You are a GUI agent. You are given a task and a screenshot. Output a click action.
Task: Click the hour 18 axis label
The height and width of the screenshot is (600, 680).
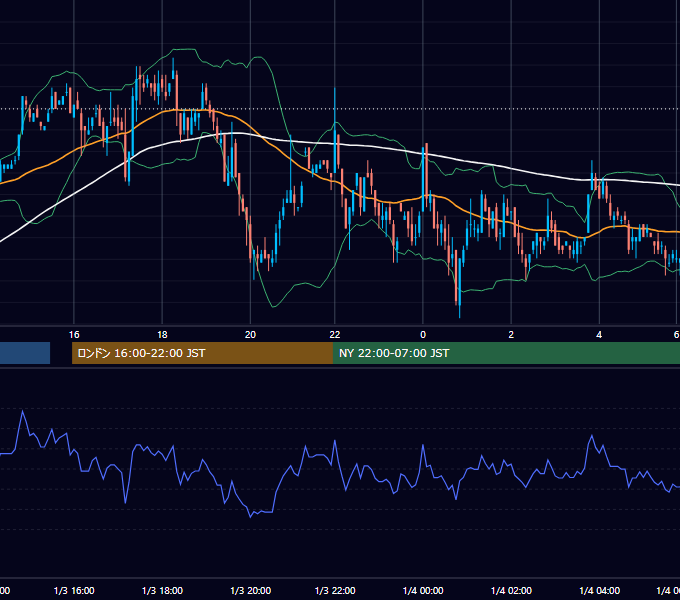162,334
